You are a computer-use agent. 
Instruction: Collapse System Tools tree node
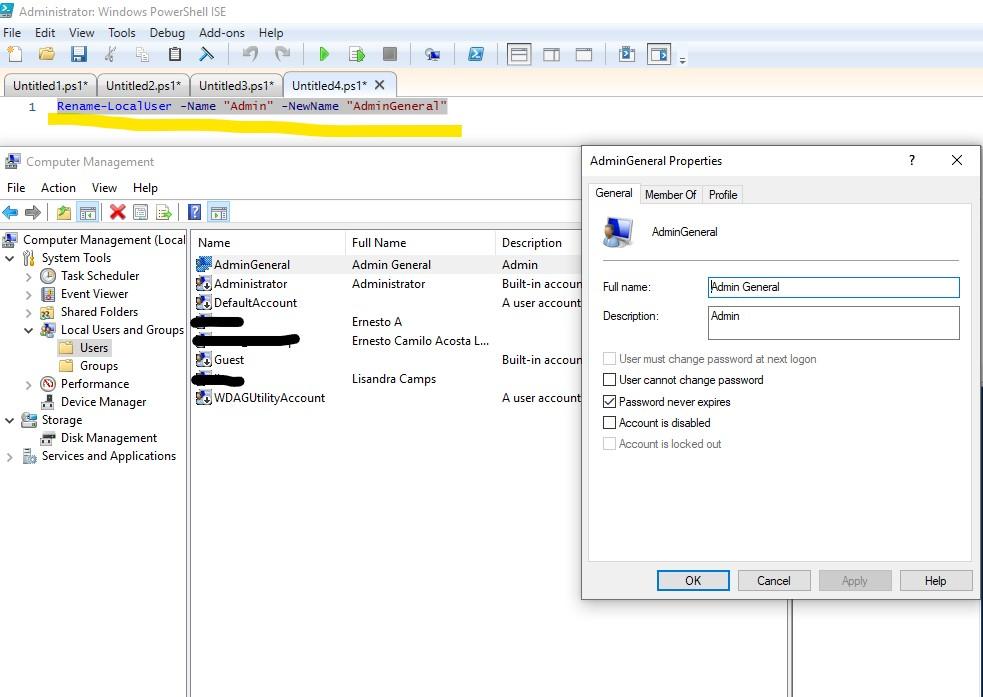pyautogui.click(x=9, y=258)
